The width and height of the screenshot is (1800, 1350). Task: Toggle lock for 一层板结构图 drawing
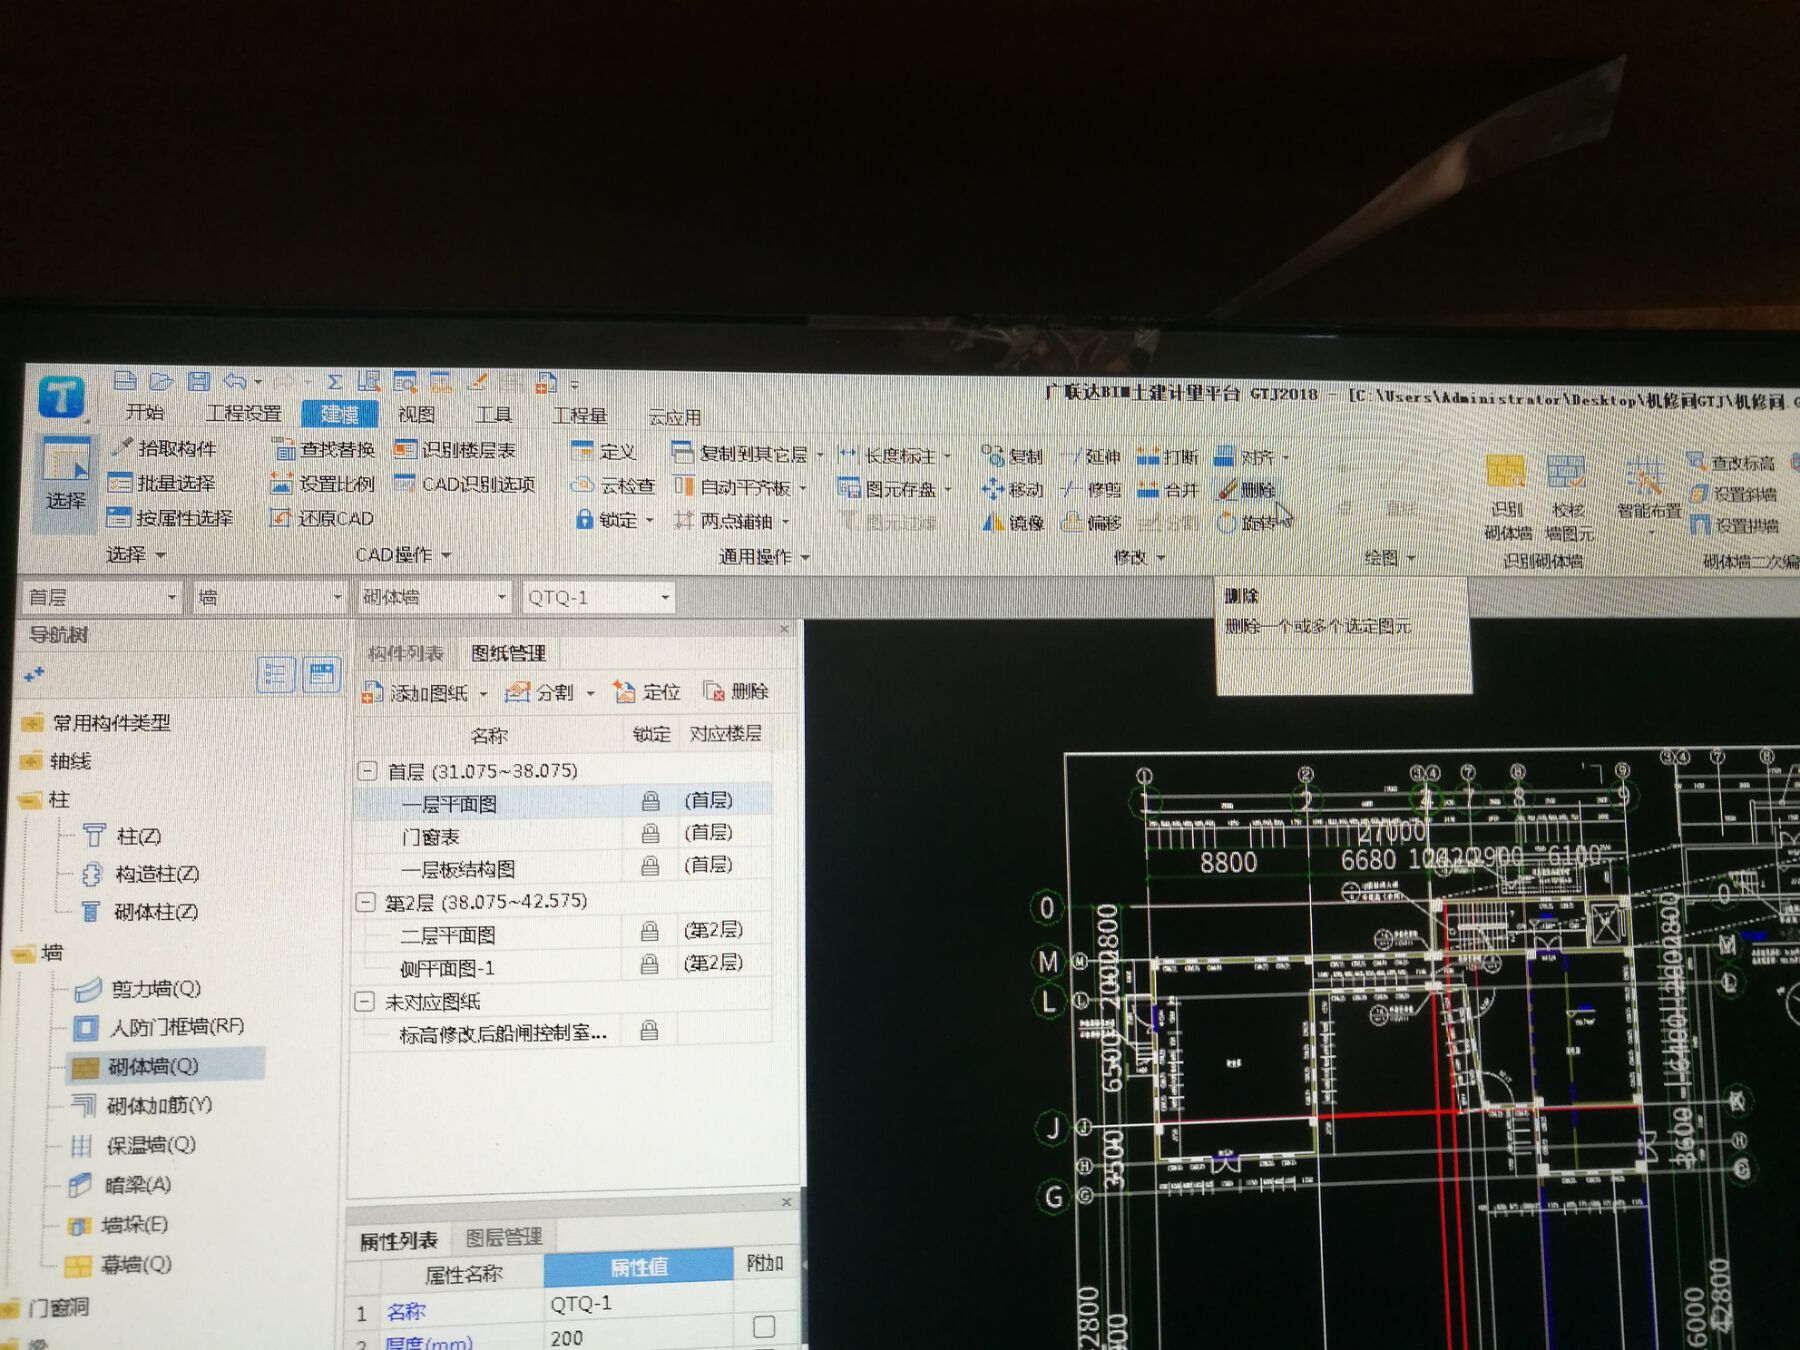tap(650, 866)
